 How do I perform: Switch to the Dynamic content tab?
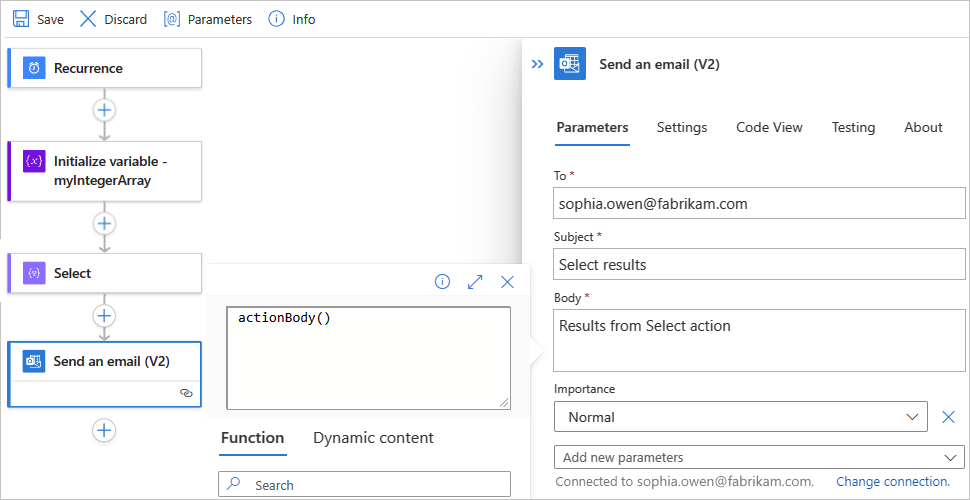(373, 438)
